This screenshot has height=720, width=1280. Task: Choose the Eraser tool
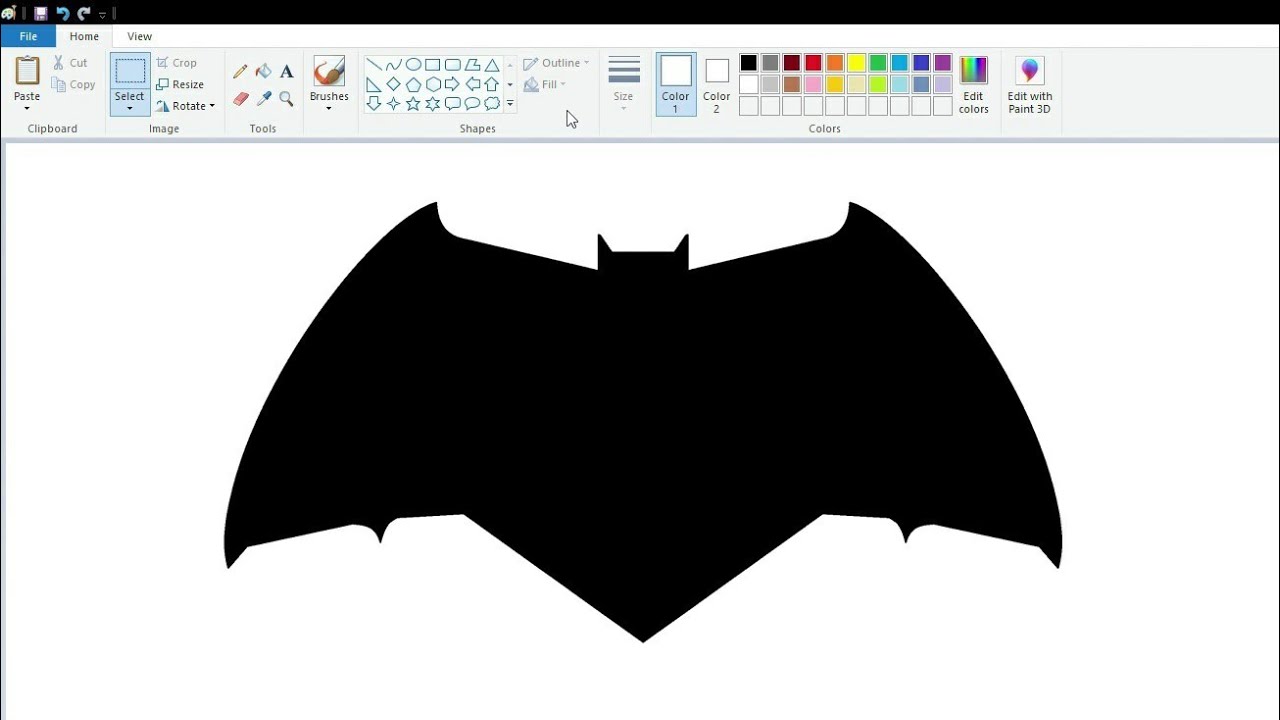pos(240,98)
